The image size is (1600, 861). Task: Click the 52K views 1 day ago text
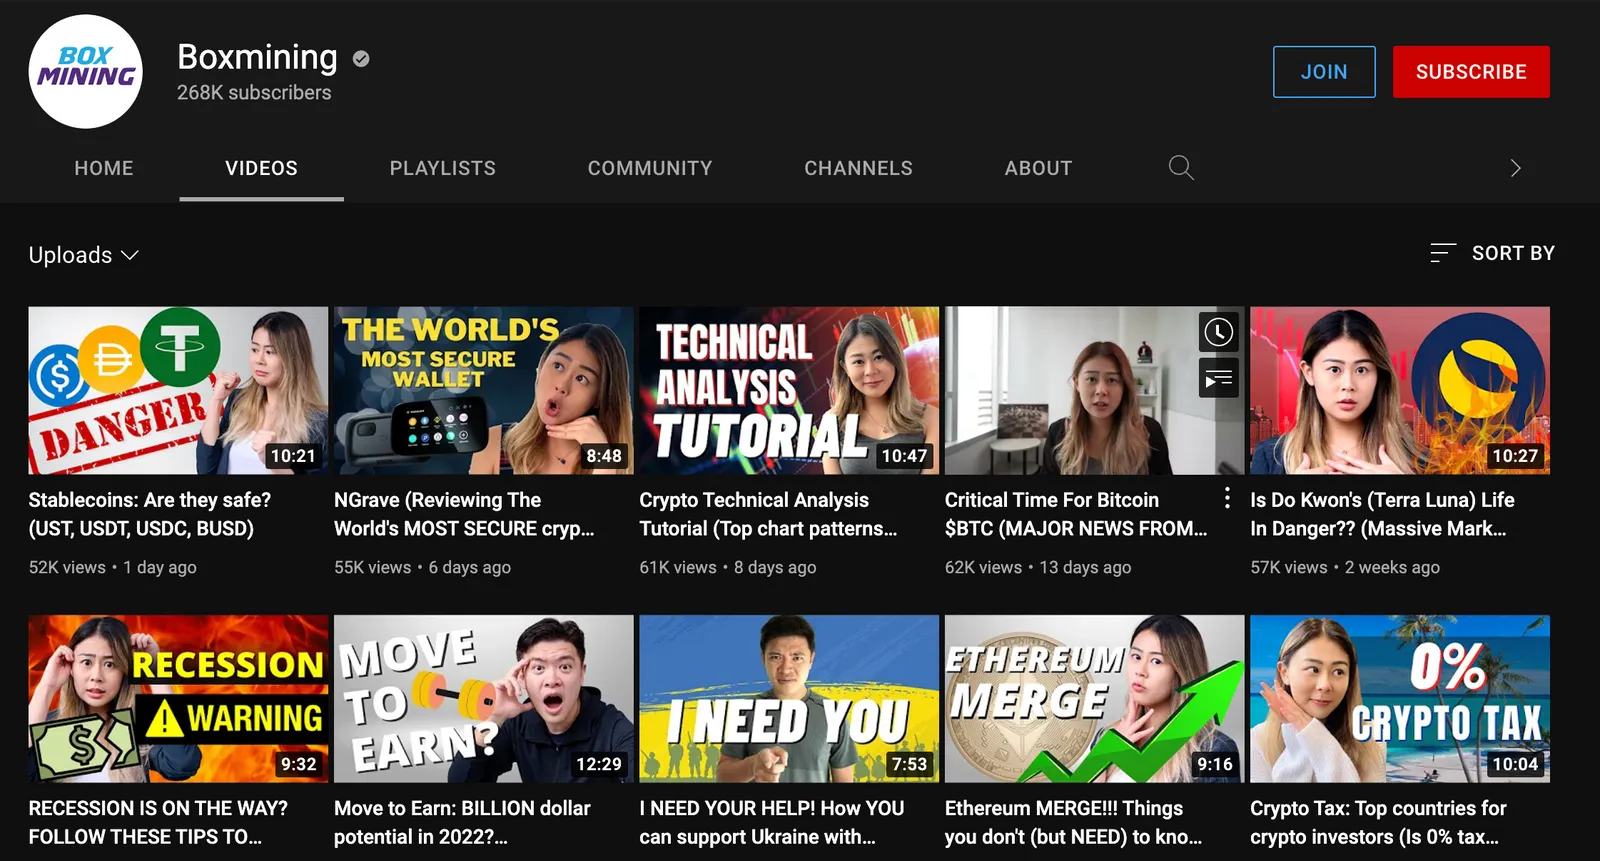click(x=113, y=567)
